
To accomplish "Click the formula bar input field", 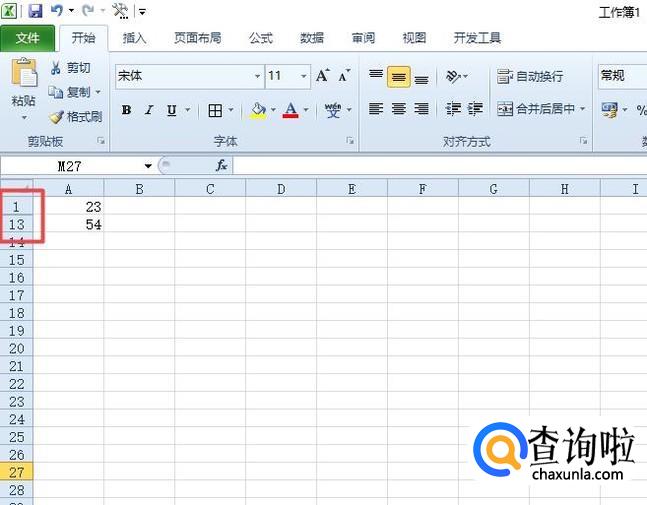I will pos(440,166).
